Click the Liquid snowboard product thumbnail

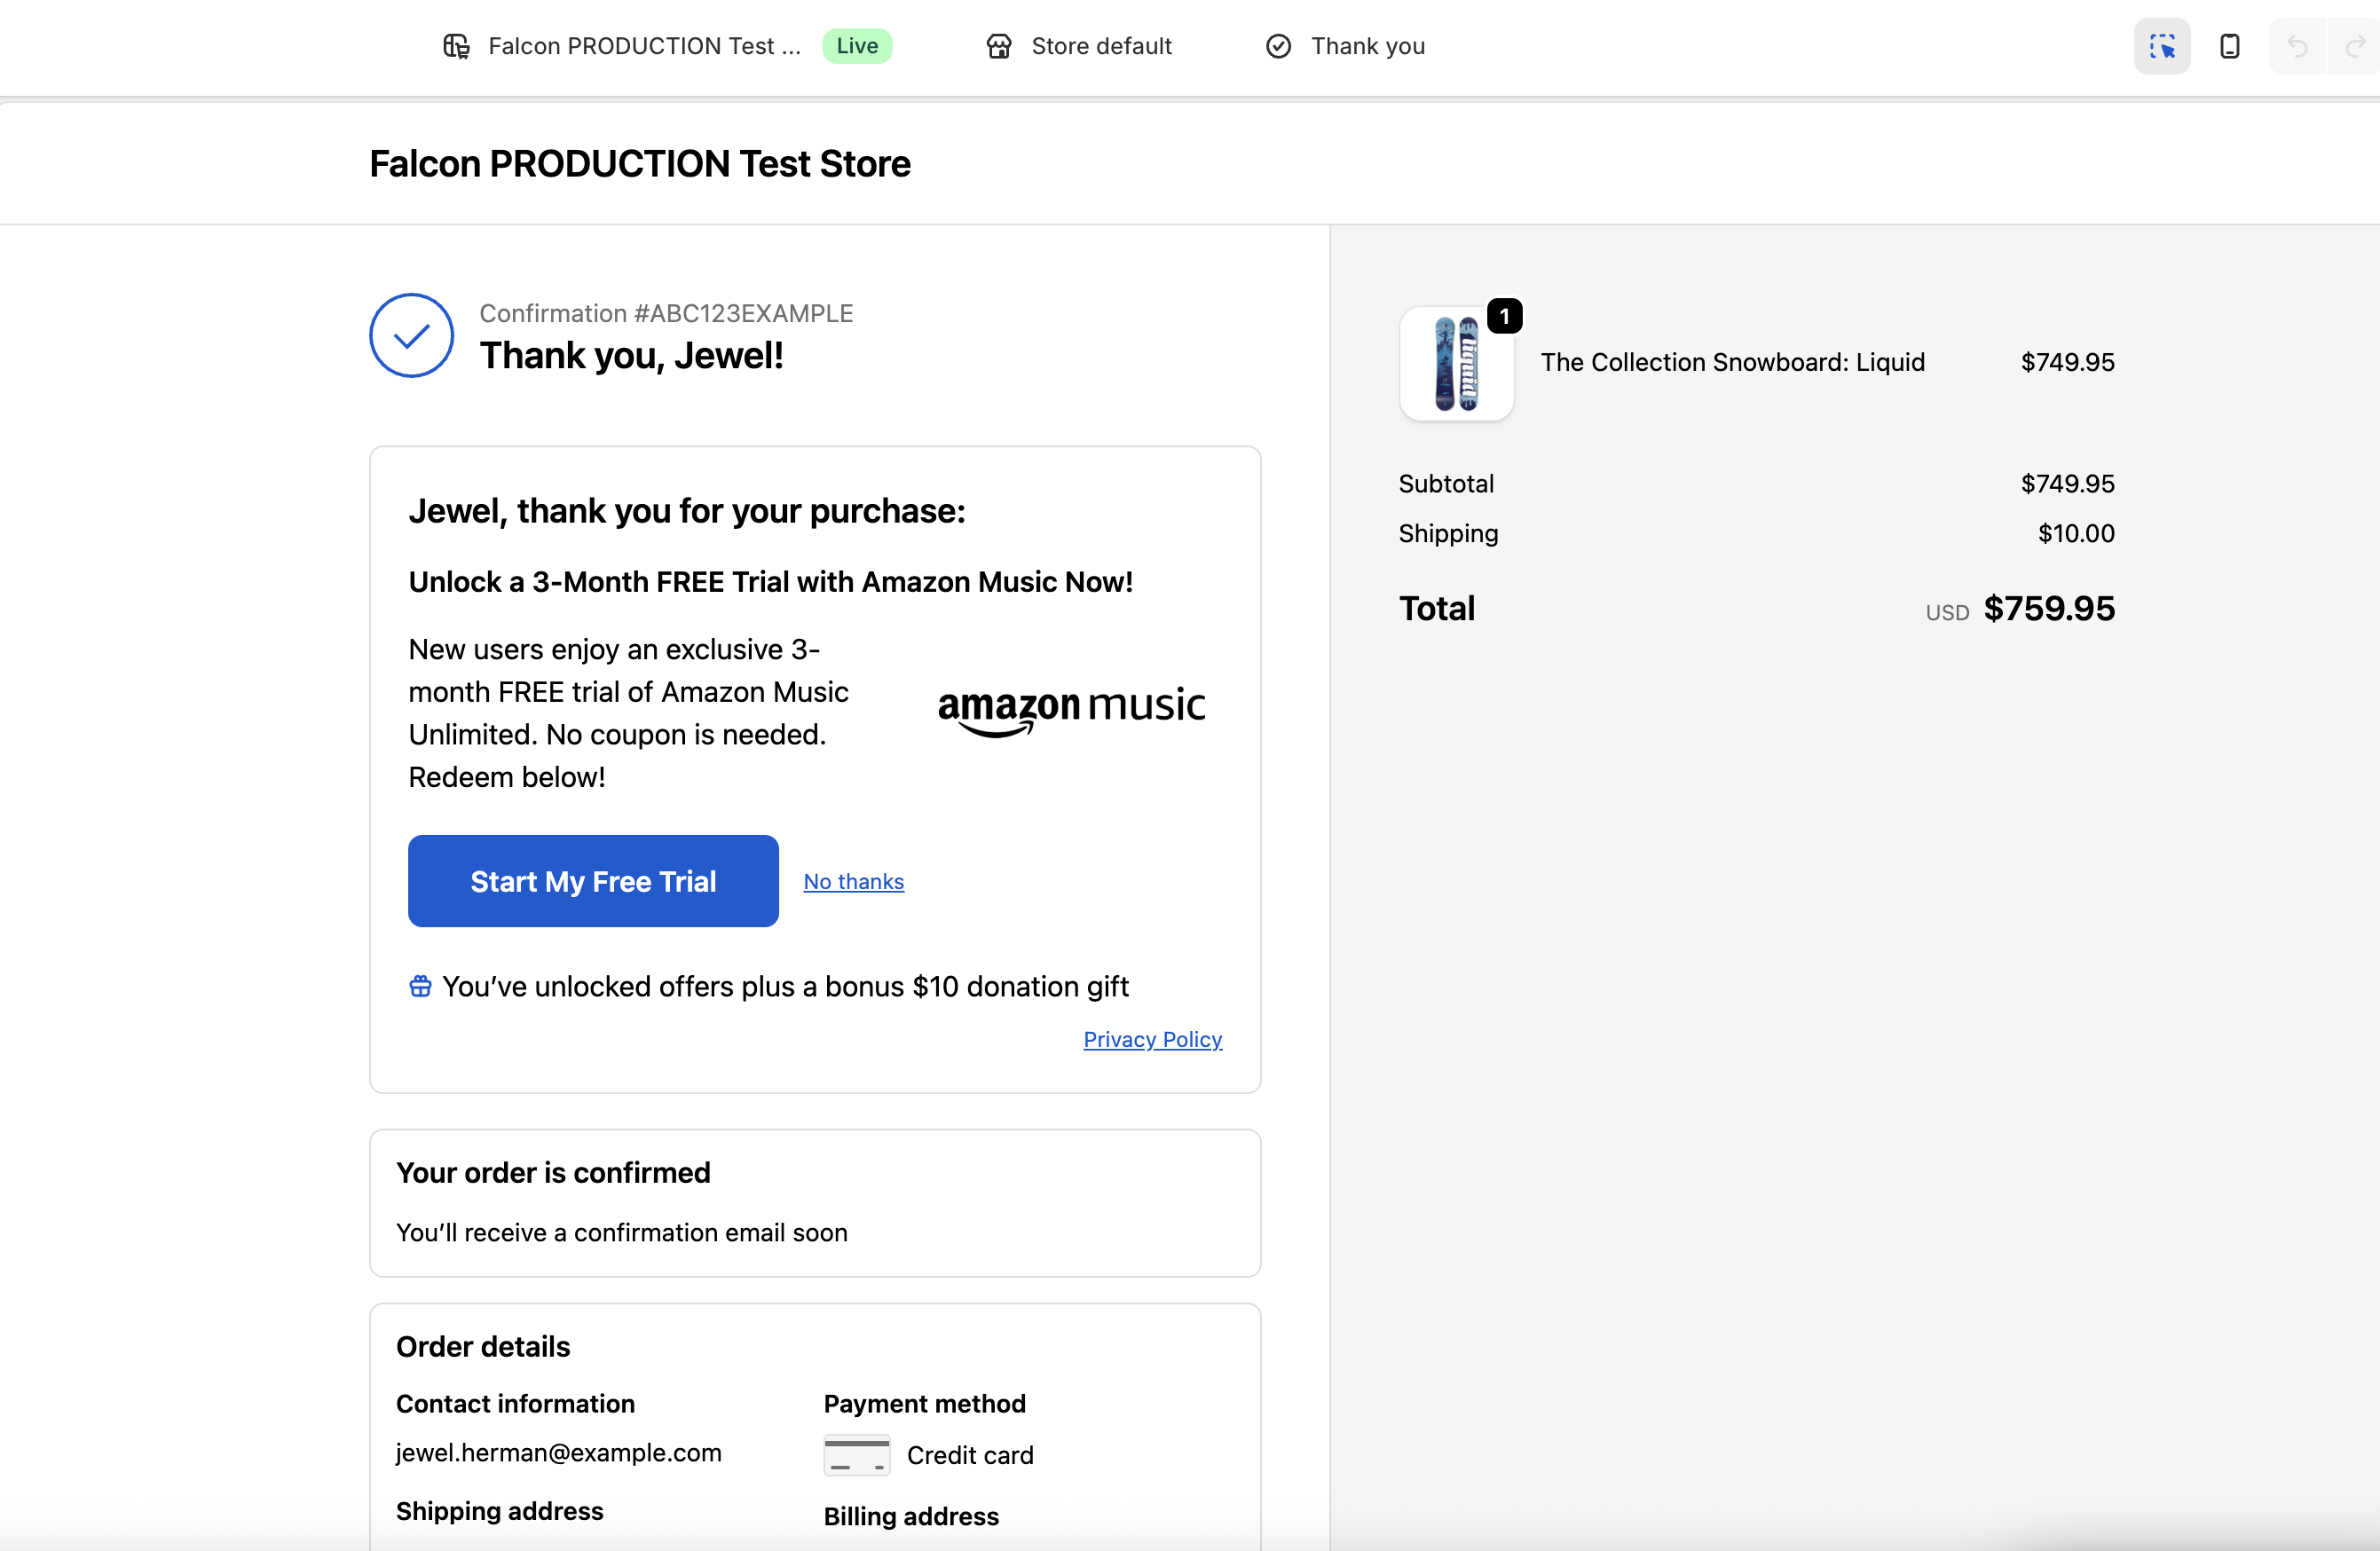[x=1456, y=363]
